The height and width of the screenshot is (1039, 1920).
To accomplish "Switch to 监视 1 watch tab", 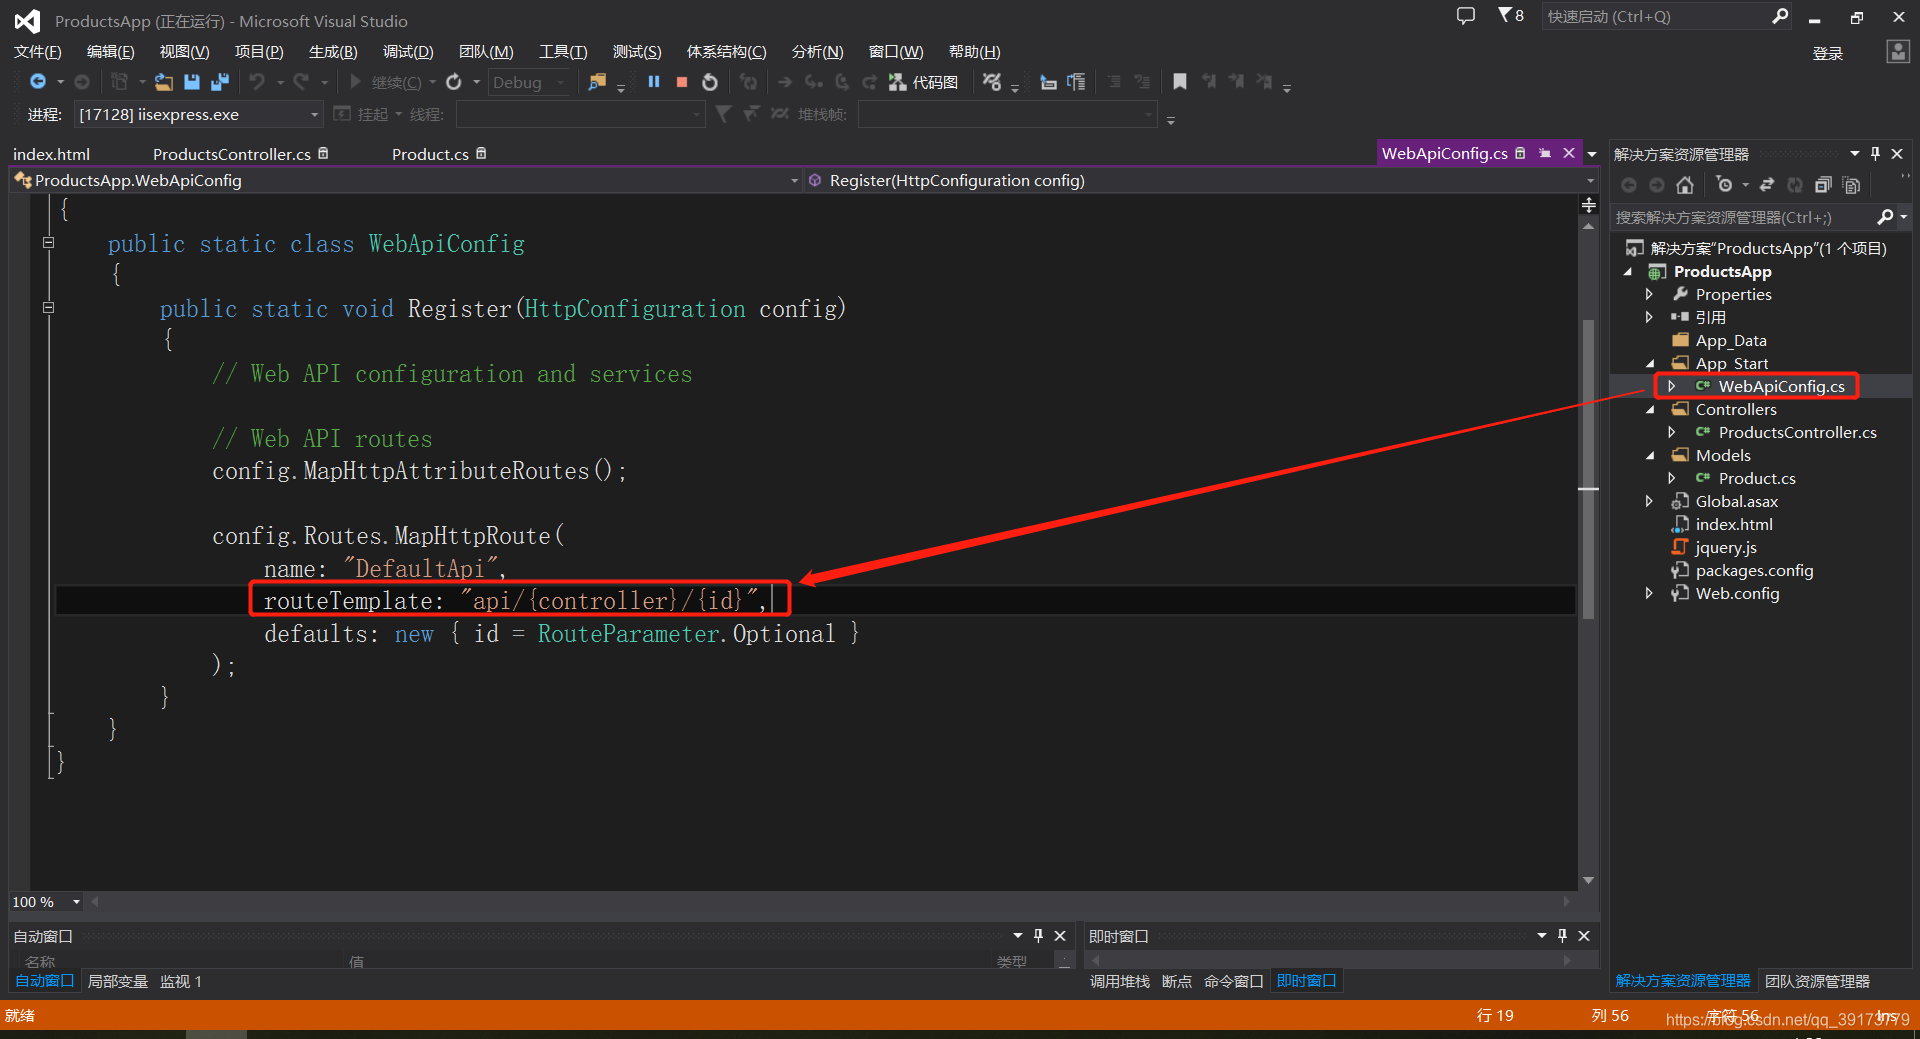I will pos(181,981).
